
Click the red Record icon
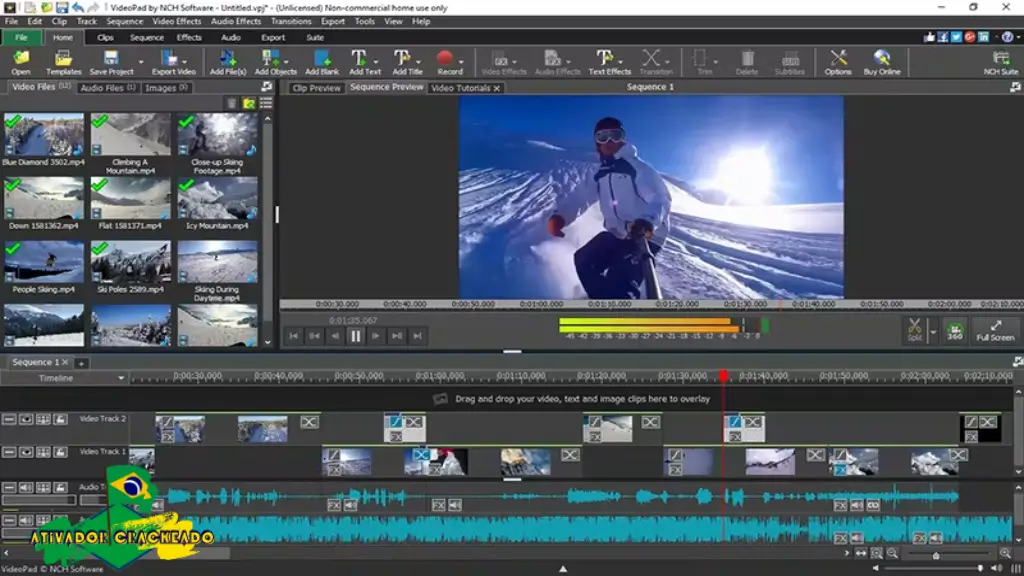pos(445,59)
